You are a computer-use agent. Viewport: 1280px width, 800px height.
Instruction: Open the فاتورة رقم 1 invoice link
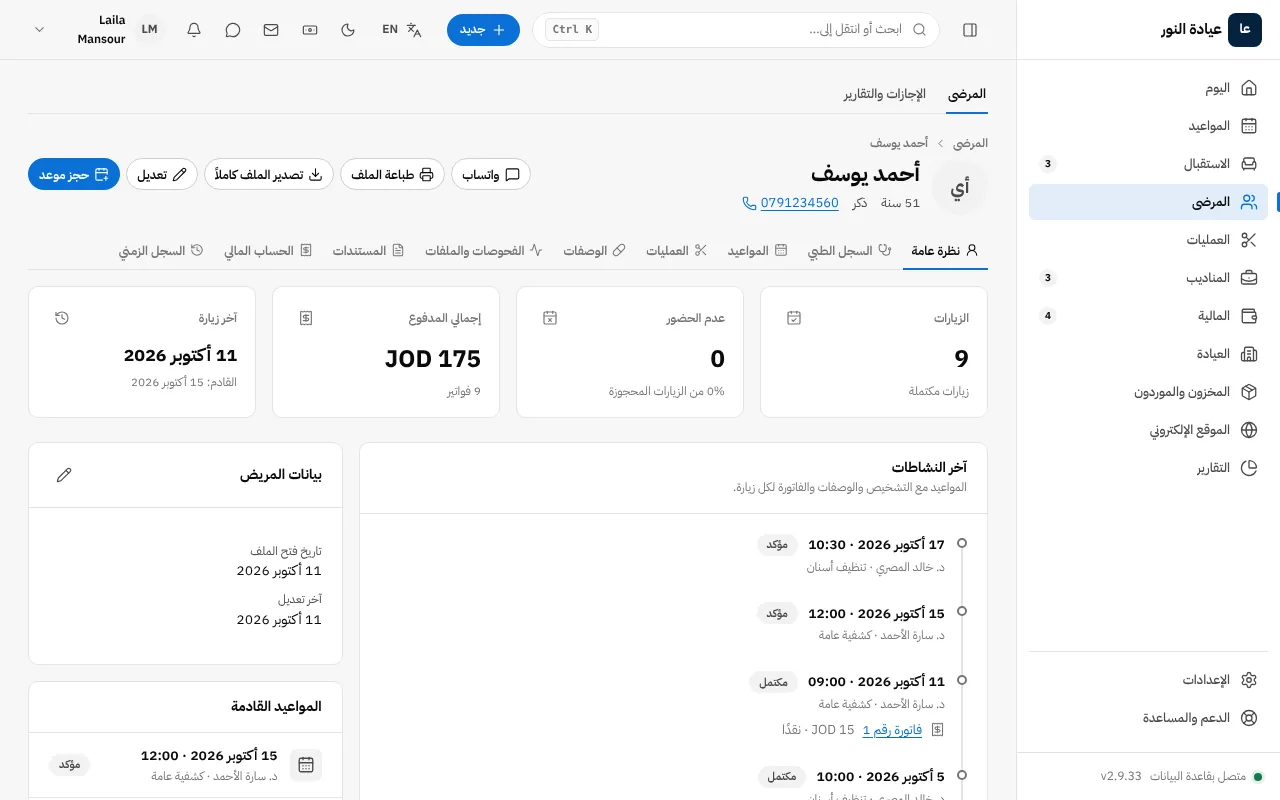(892, 730)
